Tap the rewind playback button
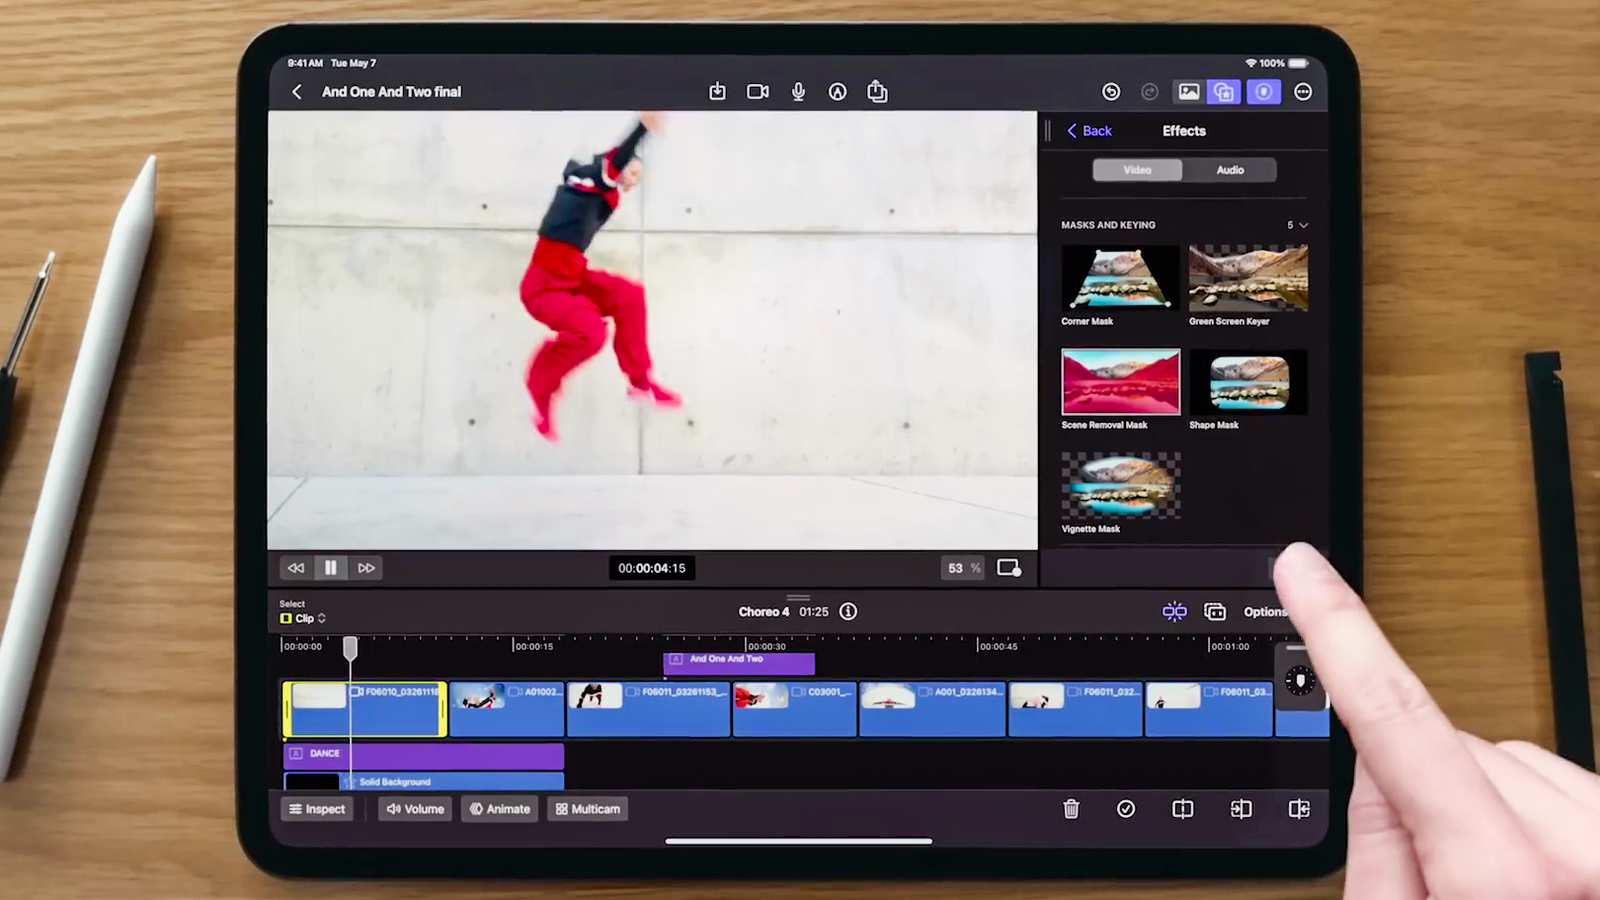The height and width of the screenshot is (900, 1600). click(x=296, y=568)
